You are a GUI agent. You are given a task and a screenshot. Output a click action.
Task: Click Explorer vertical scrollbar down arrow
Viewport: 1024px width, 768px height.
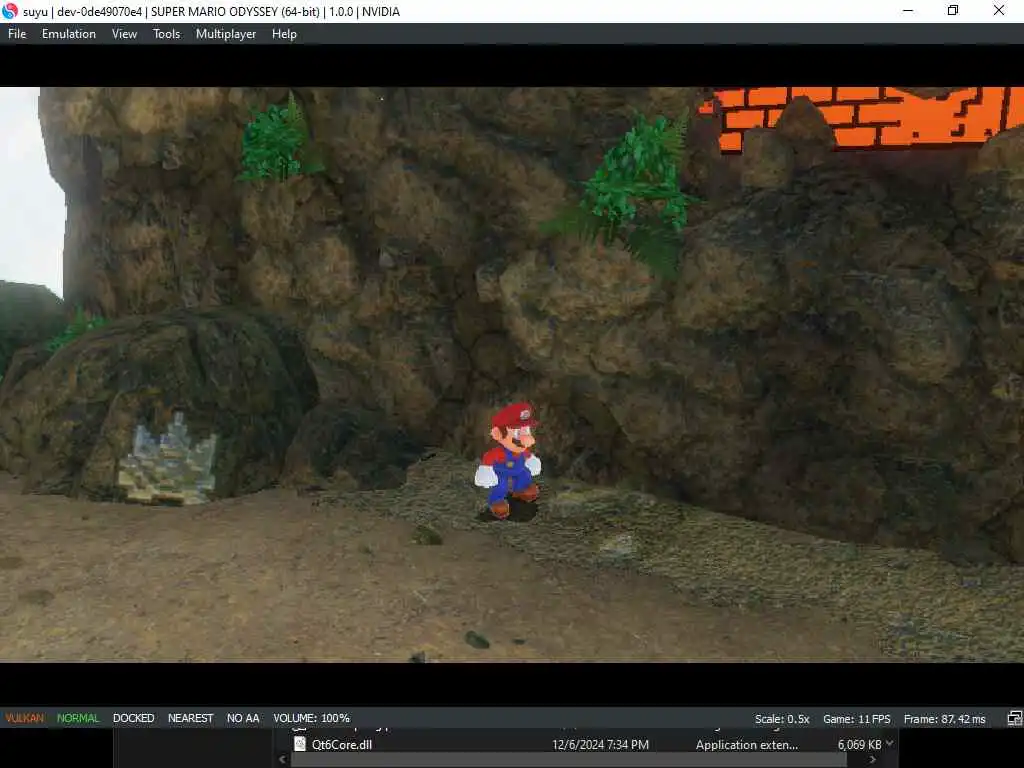pos(889,743)
